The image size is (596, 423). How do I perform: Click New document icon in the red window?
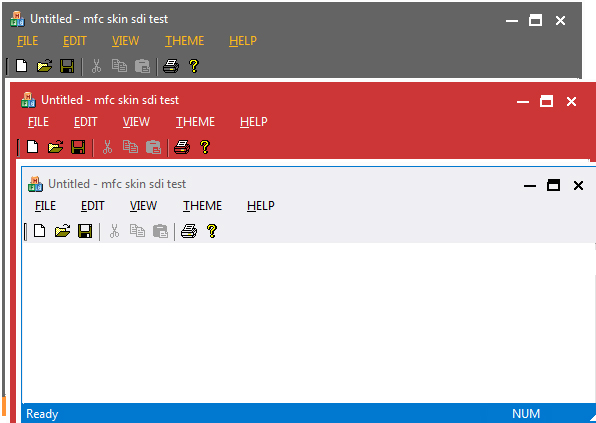[33, 147]
